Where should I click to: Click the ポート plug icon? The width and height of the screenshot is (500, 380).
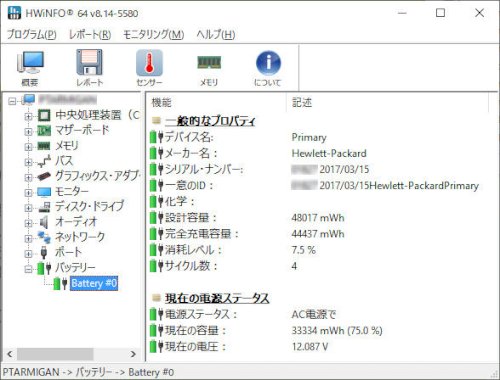44,252
